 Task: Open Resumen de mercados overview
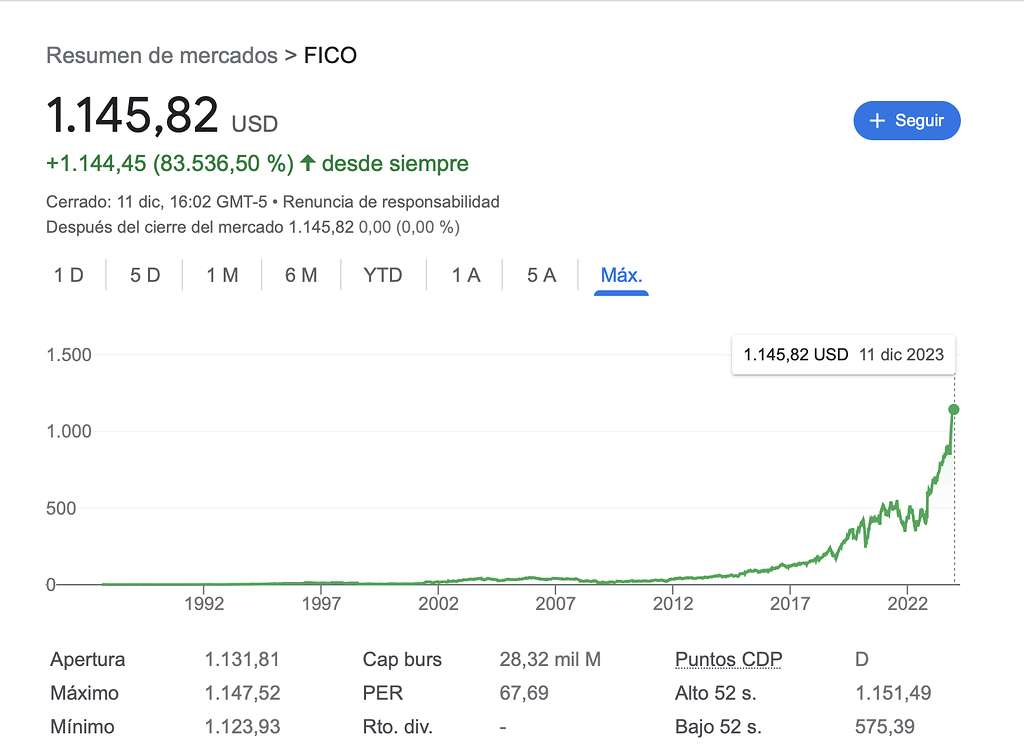[x=160, y=56]
